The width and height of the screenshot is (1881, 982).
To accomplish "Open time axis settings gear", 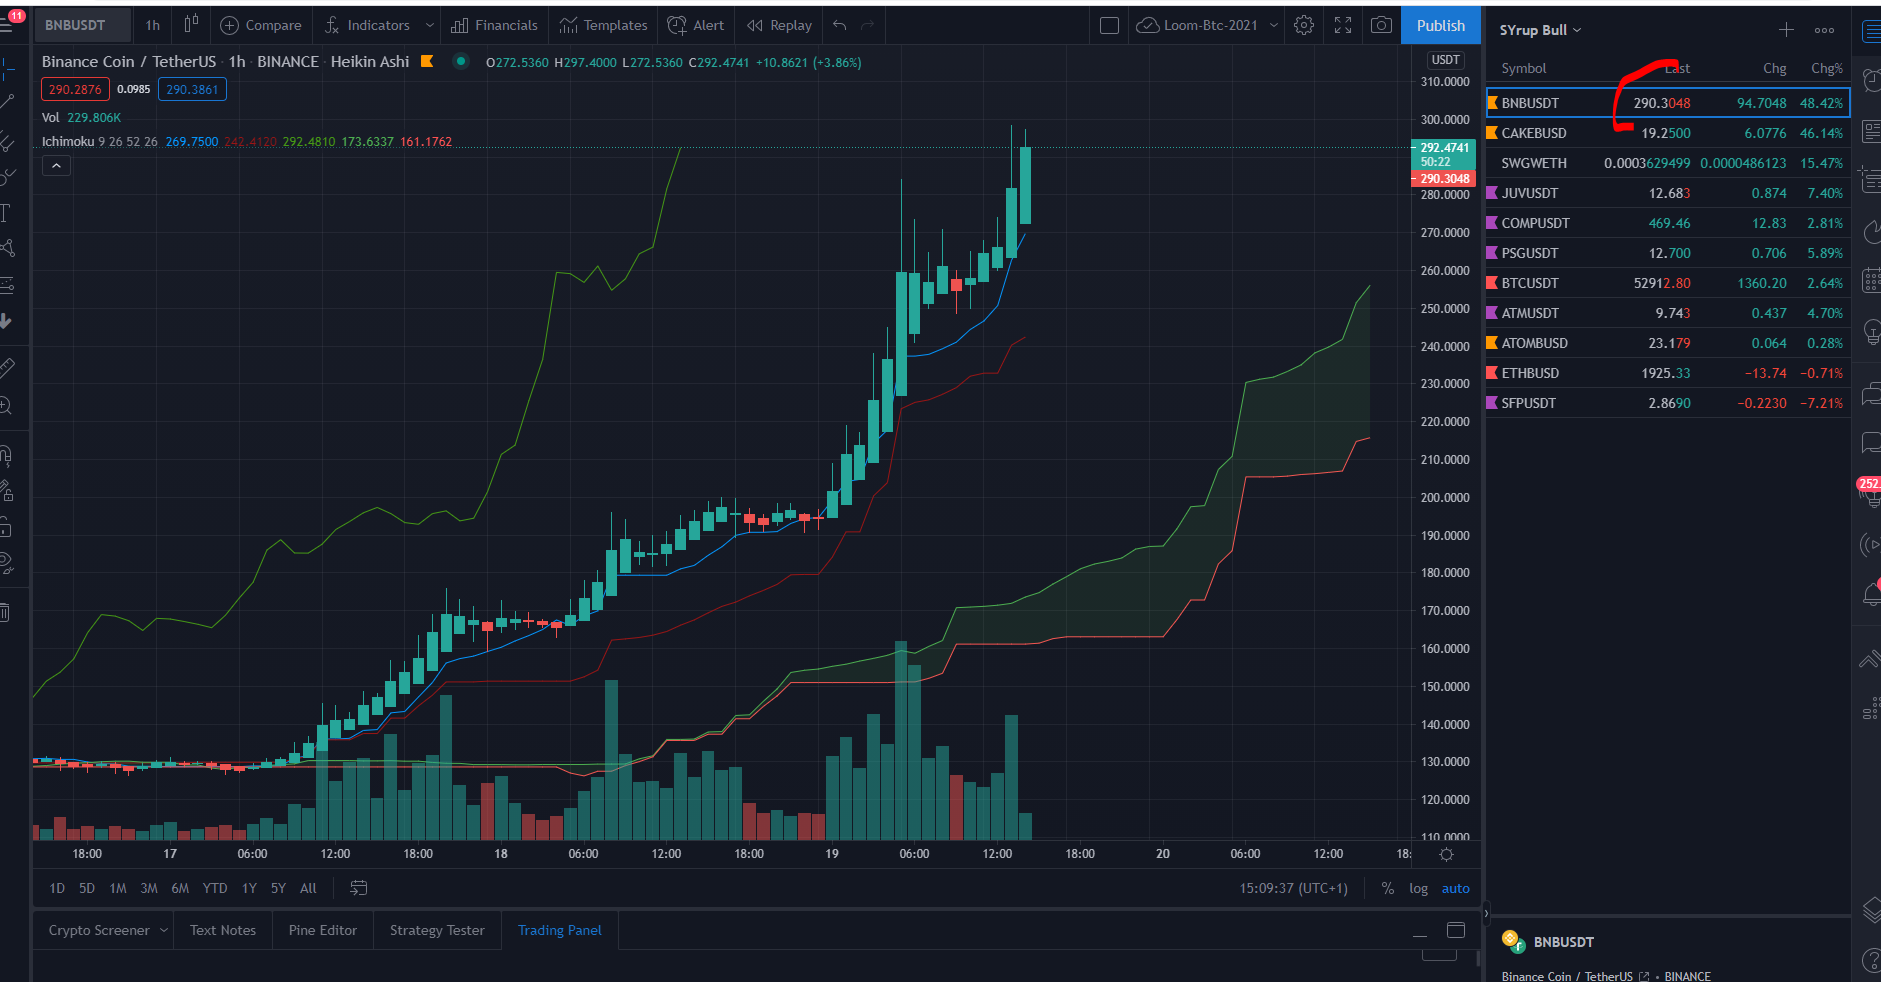I will (1446, 854).
